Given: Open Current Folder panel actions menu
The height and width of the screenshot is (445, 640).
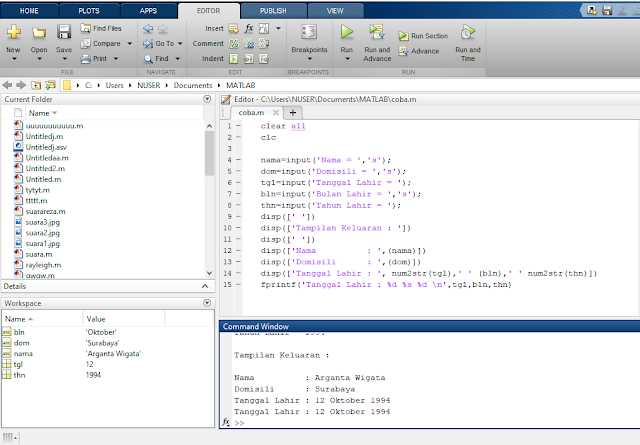Looking at the screenshot, I should pos(207,99).
